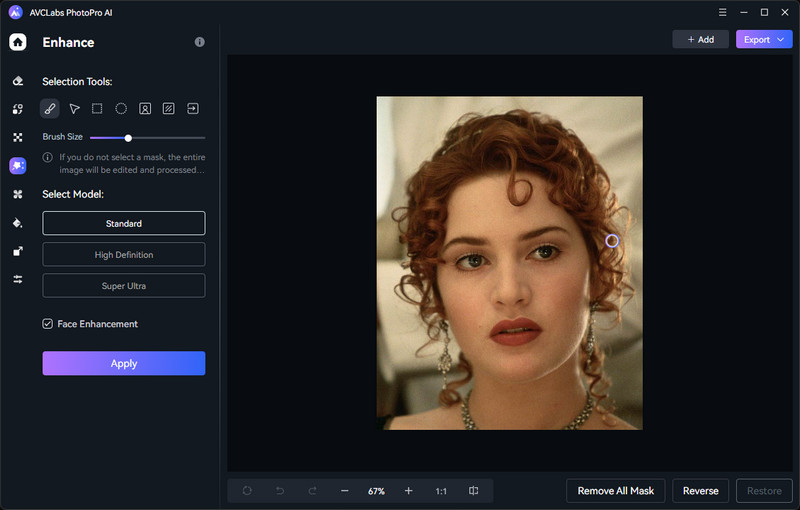Redo the last action

click(x=312, y=491)
